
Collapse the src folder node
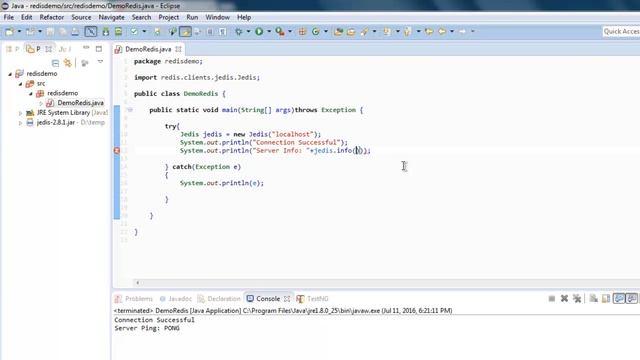20,84
